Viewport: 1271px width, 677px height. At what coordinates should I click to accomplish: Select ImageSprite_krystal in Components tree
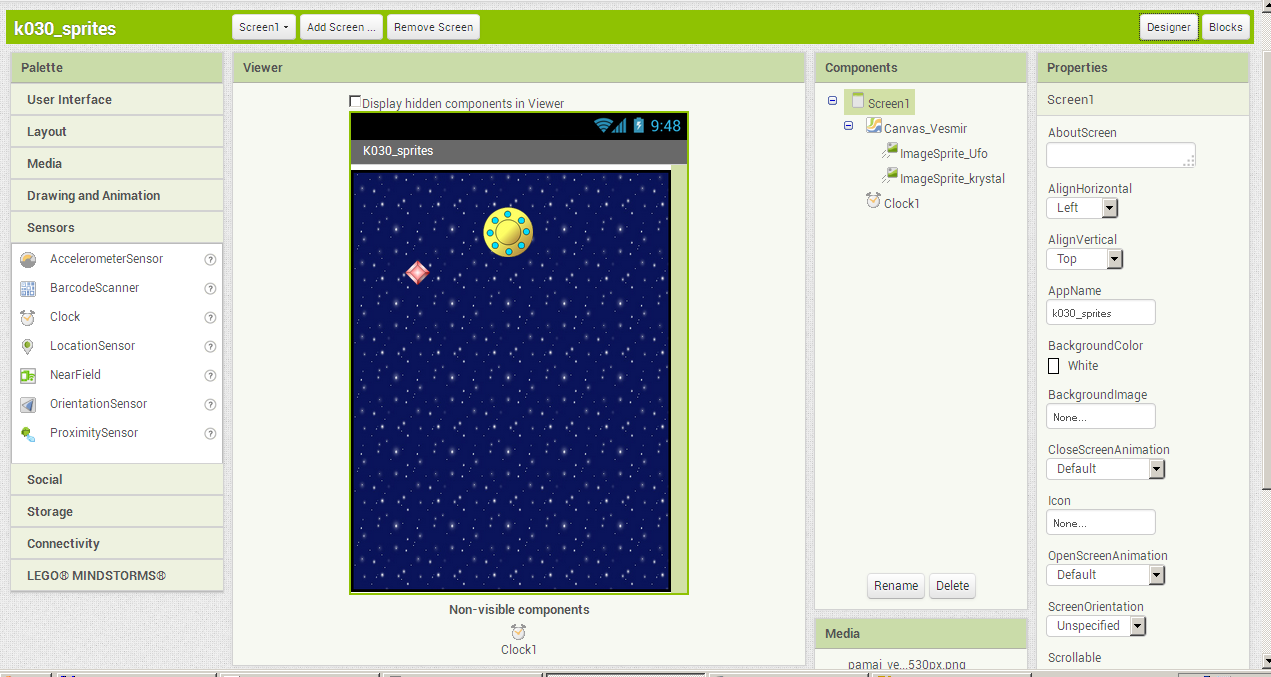(x=952, y=178)
